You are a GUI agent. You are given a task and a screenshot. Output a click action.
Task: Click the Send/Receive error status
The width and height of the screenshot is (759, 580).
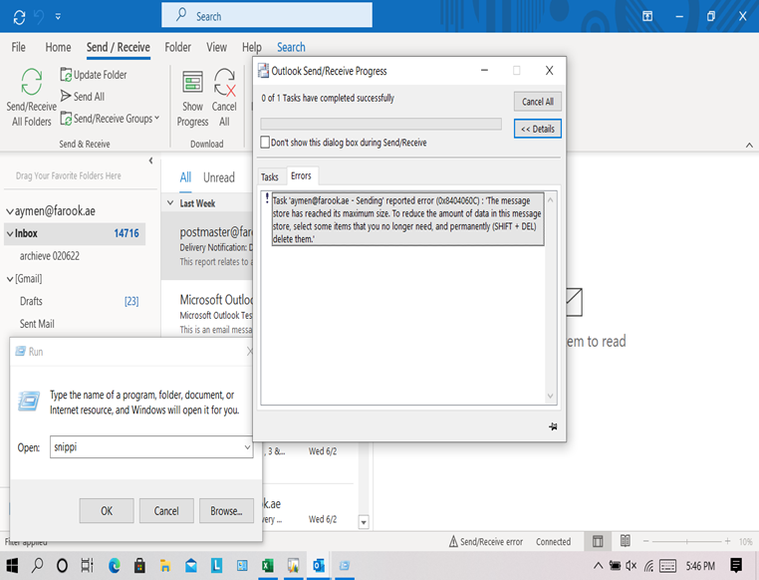pos(486,542)
